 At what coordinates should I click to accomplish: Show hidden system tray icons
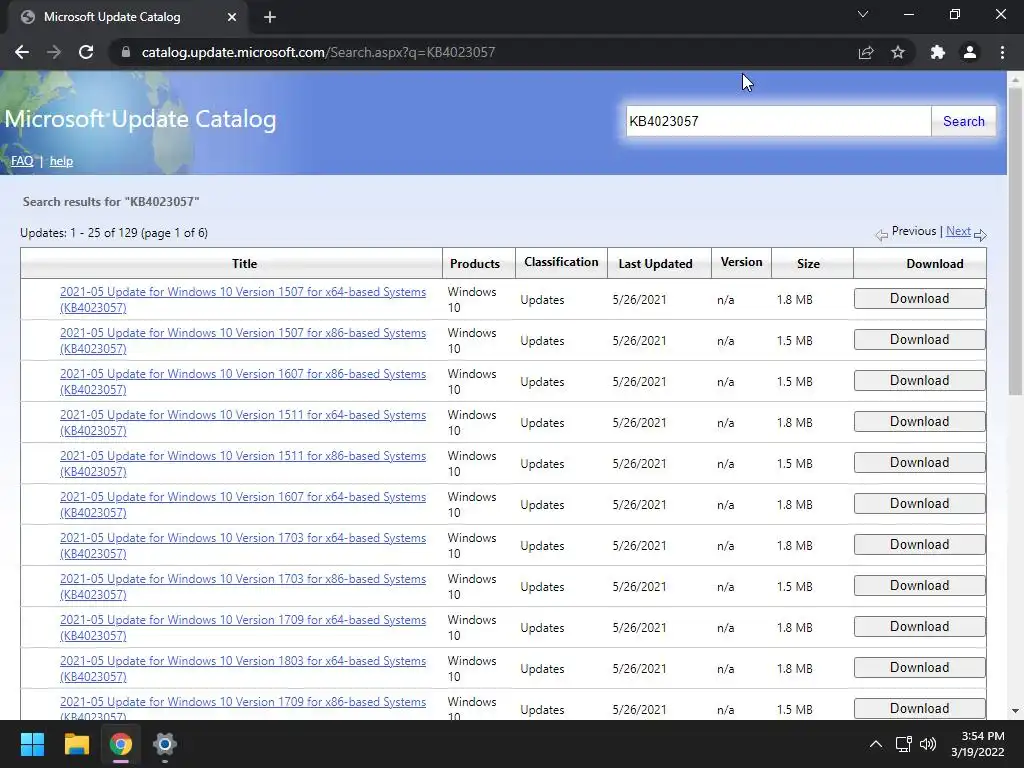point(876,744)
